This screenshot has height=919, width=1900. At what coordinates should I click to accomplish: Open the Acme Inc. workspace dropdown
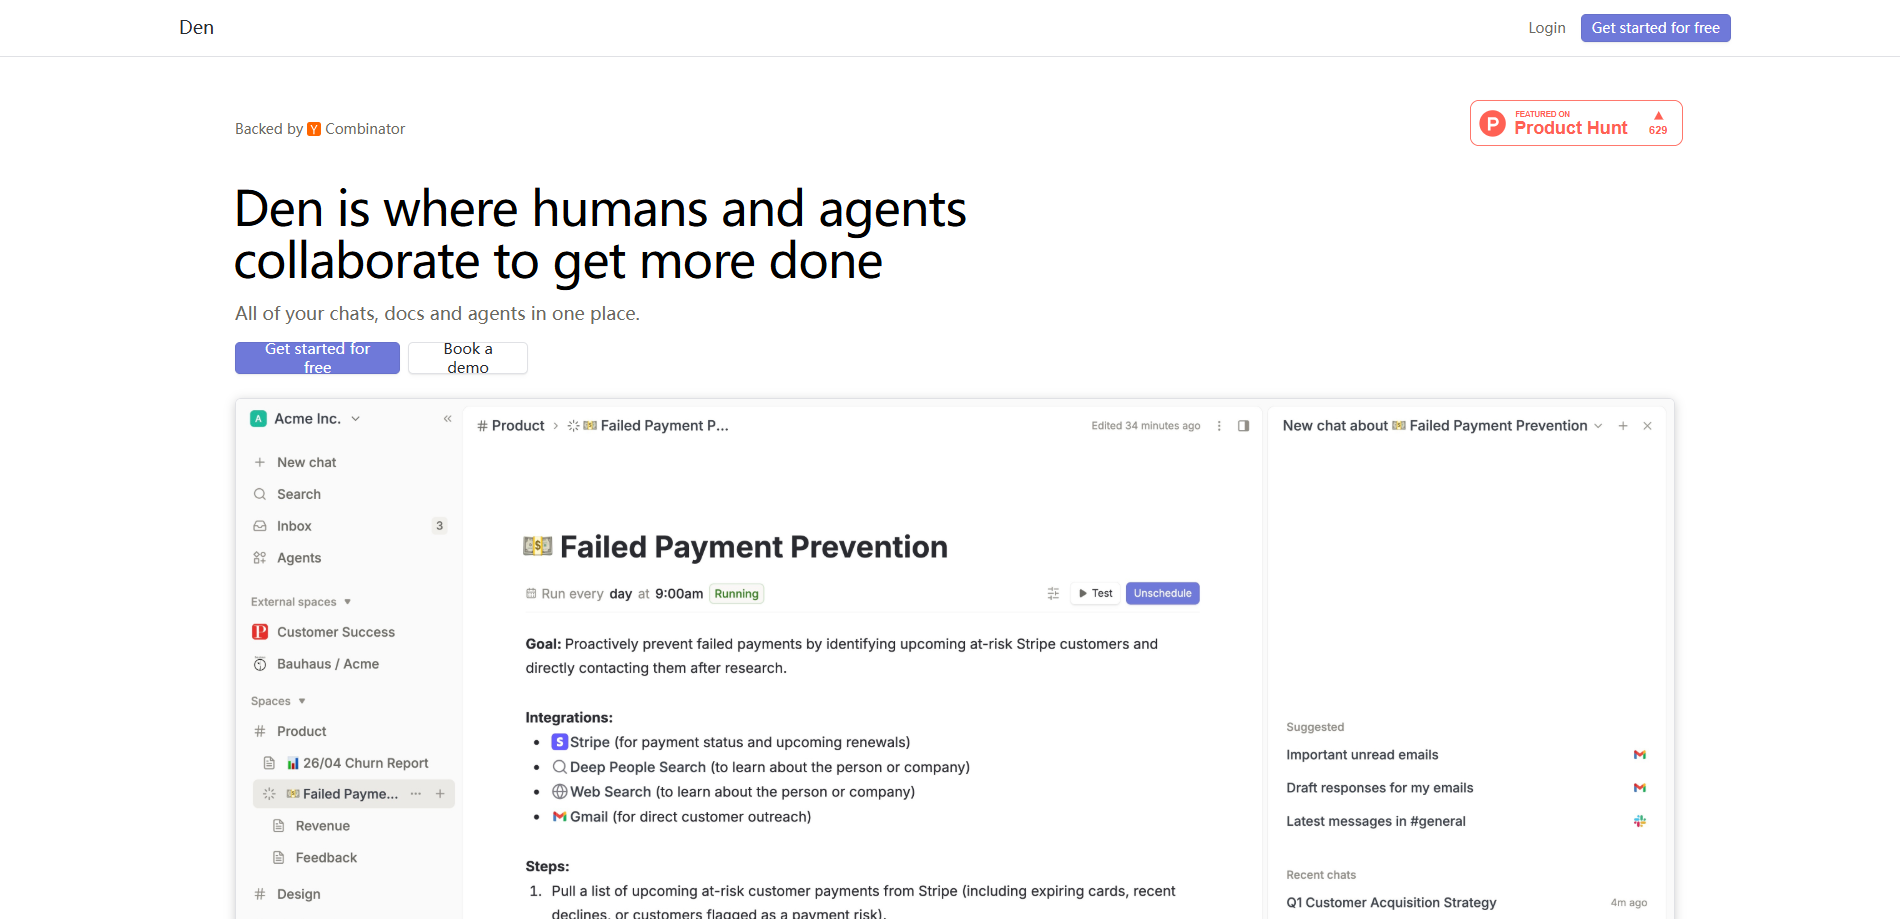(358, 419)
